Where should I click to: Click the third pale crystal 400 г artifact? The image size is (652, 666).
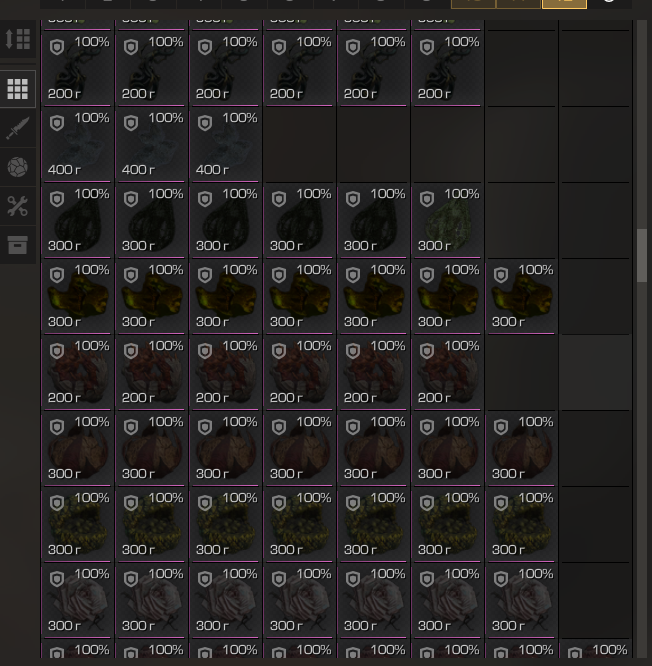pyautogui.click(x=225, y=145)
